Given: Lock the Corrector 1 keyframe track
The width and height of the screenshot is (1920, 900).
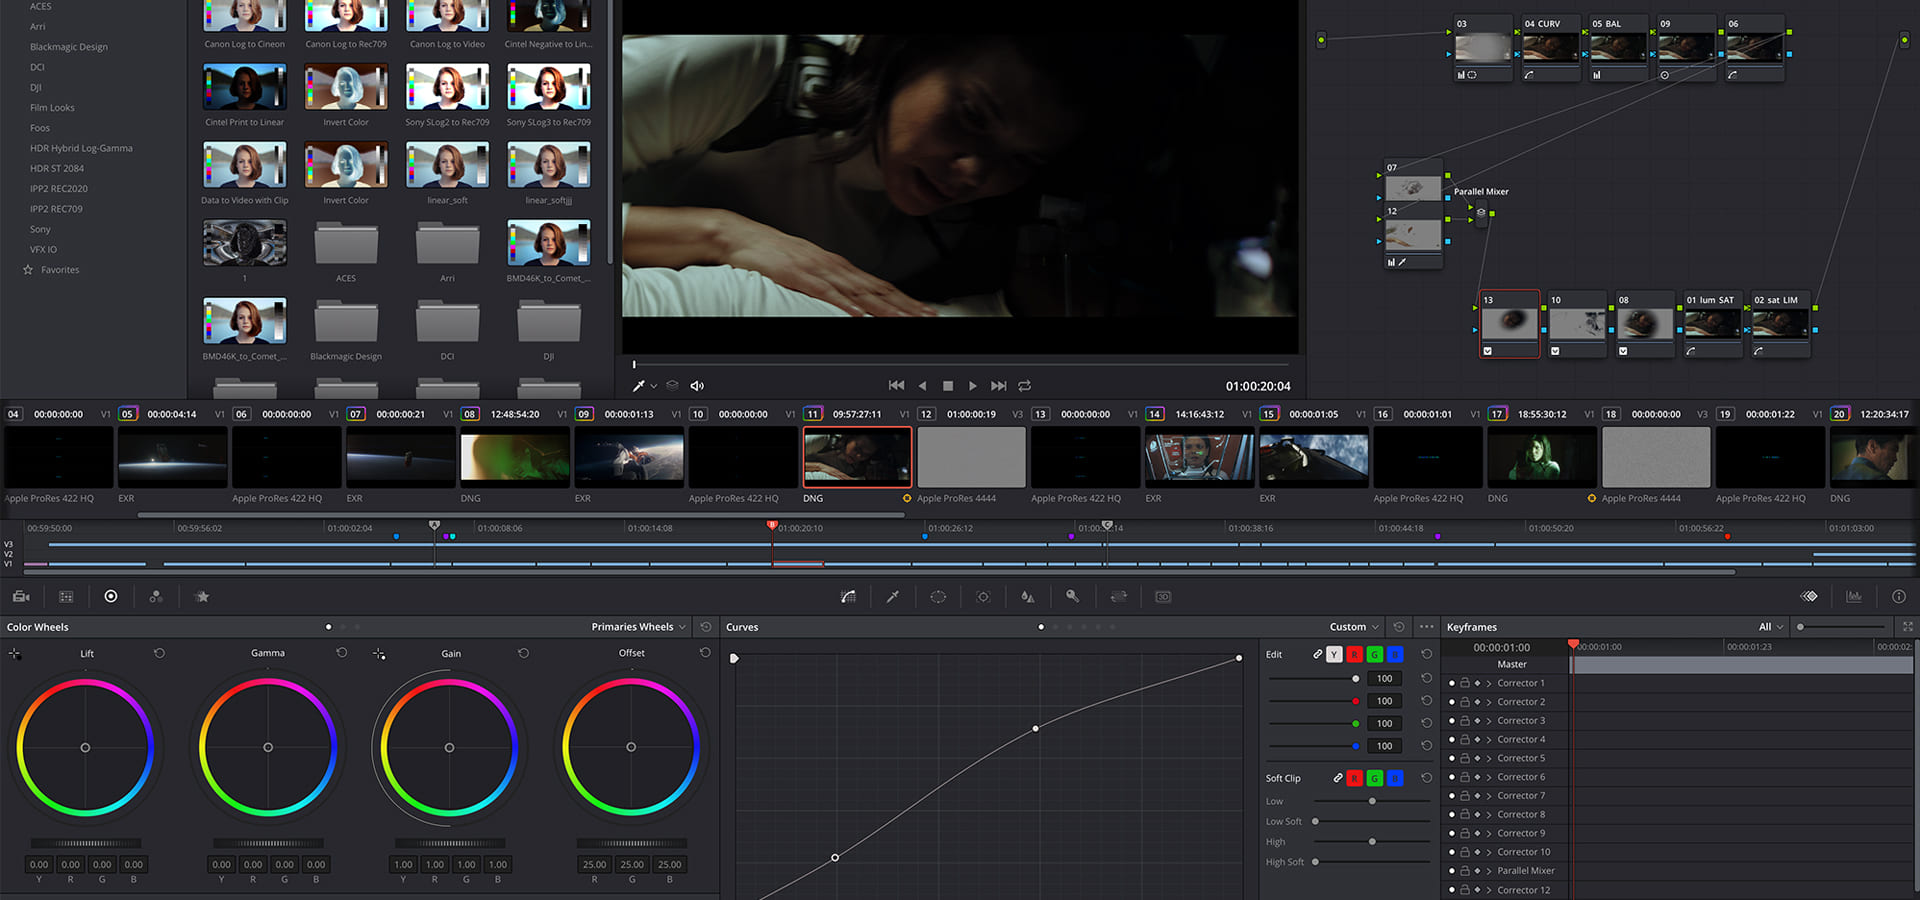Looking at the screenshot, I should point(1465,683).
